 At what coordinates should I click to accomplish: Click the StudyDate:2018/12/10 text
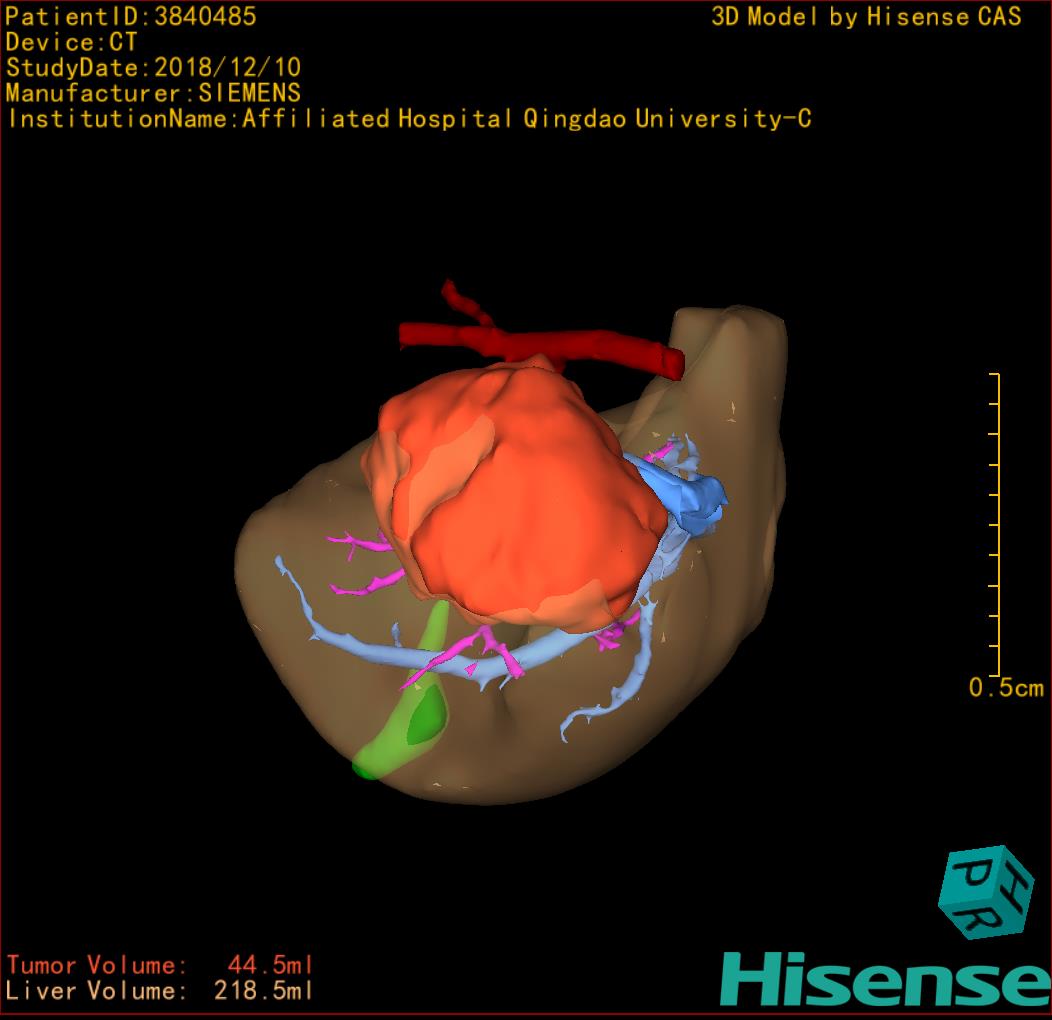tap(153, 67)
